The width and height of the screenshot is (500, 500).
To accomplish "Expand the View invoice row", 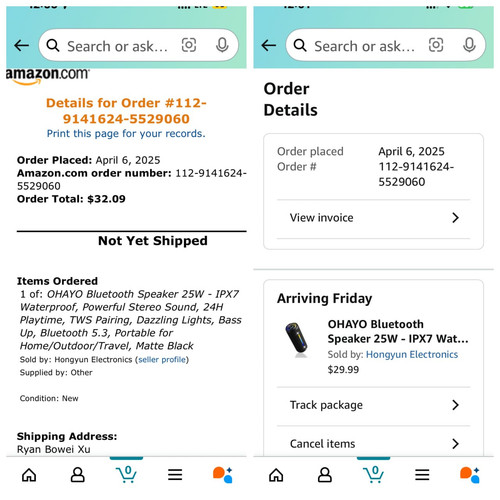I will tap(373, 218).
